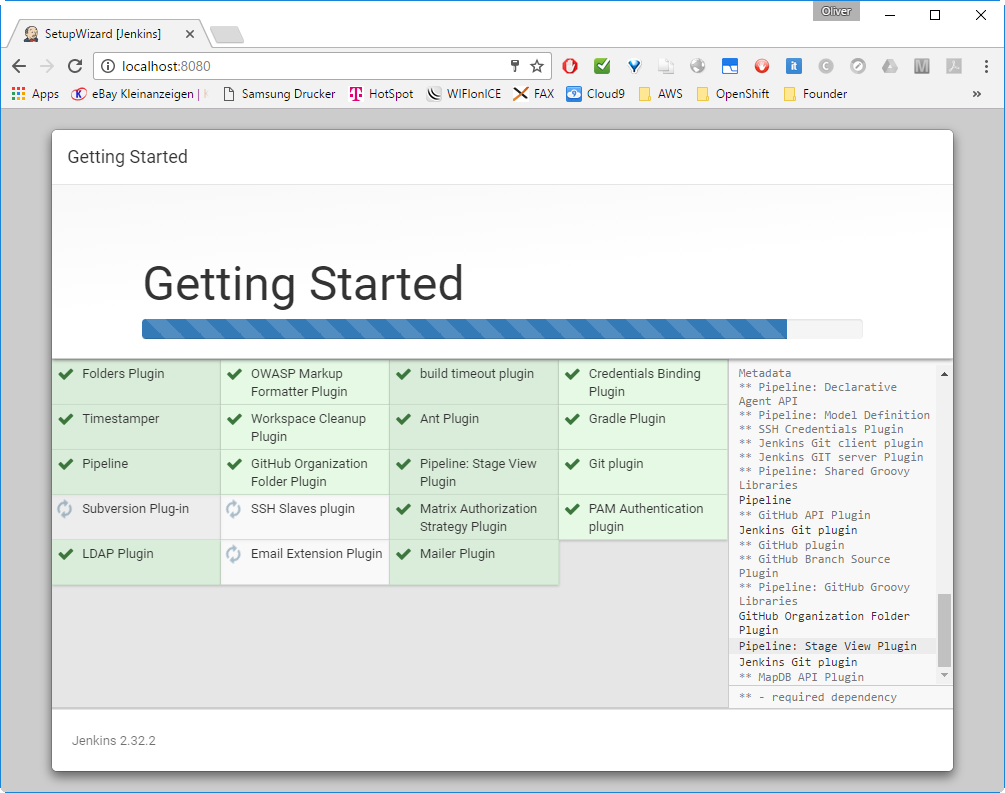Image resolution: width=1005 pixels, height=793 pixels.
Task: Click the Adobe Acrobat extension icon
Action: tap(953, 66)
